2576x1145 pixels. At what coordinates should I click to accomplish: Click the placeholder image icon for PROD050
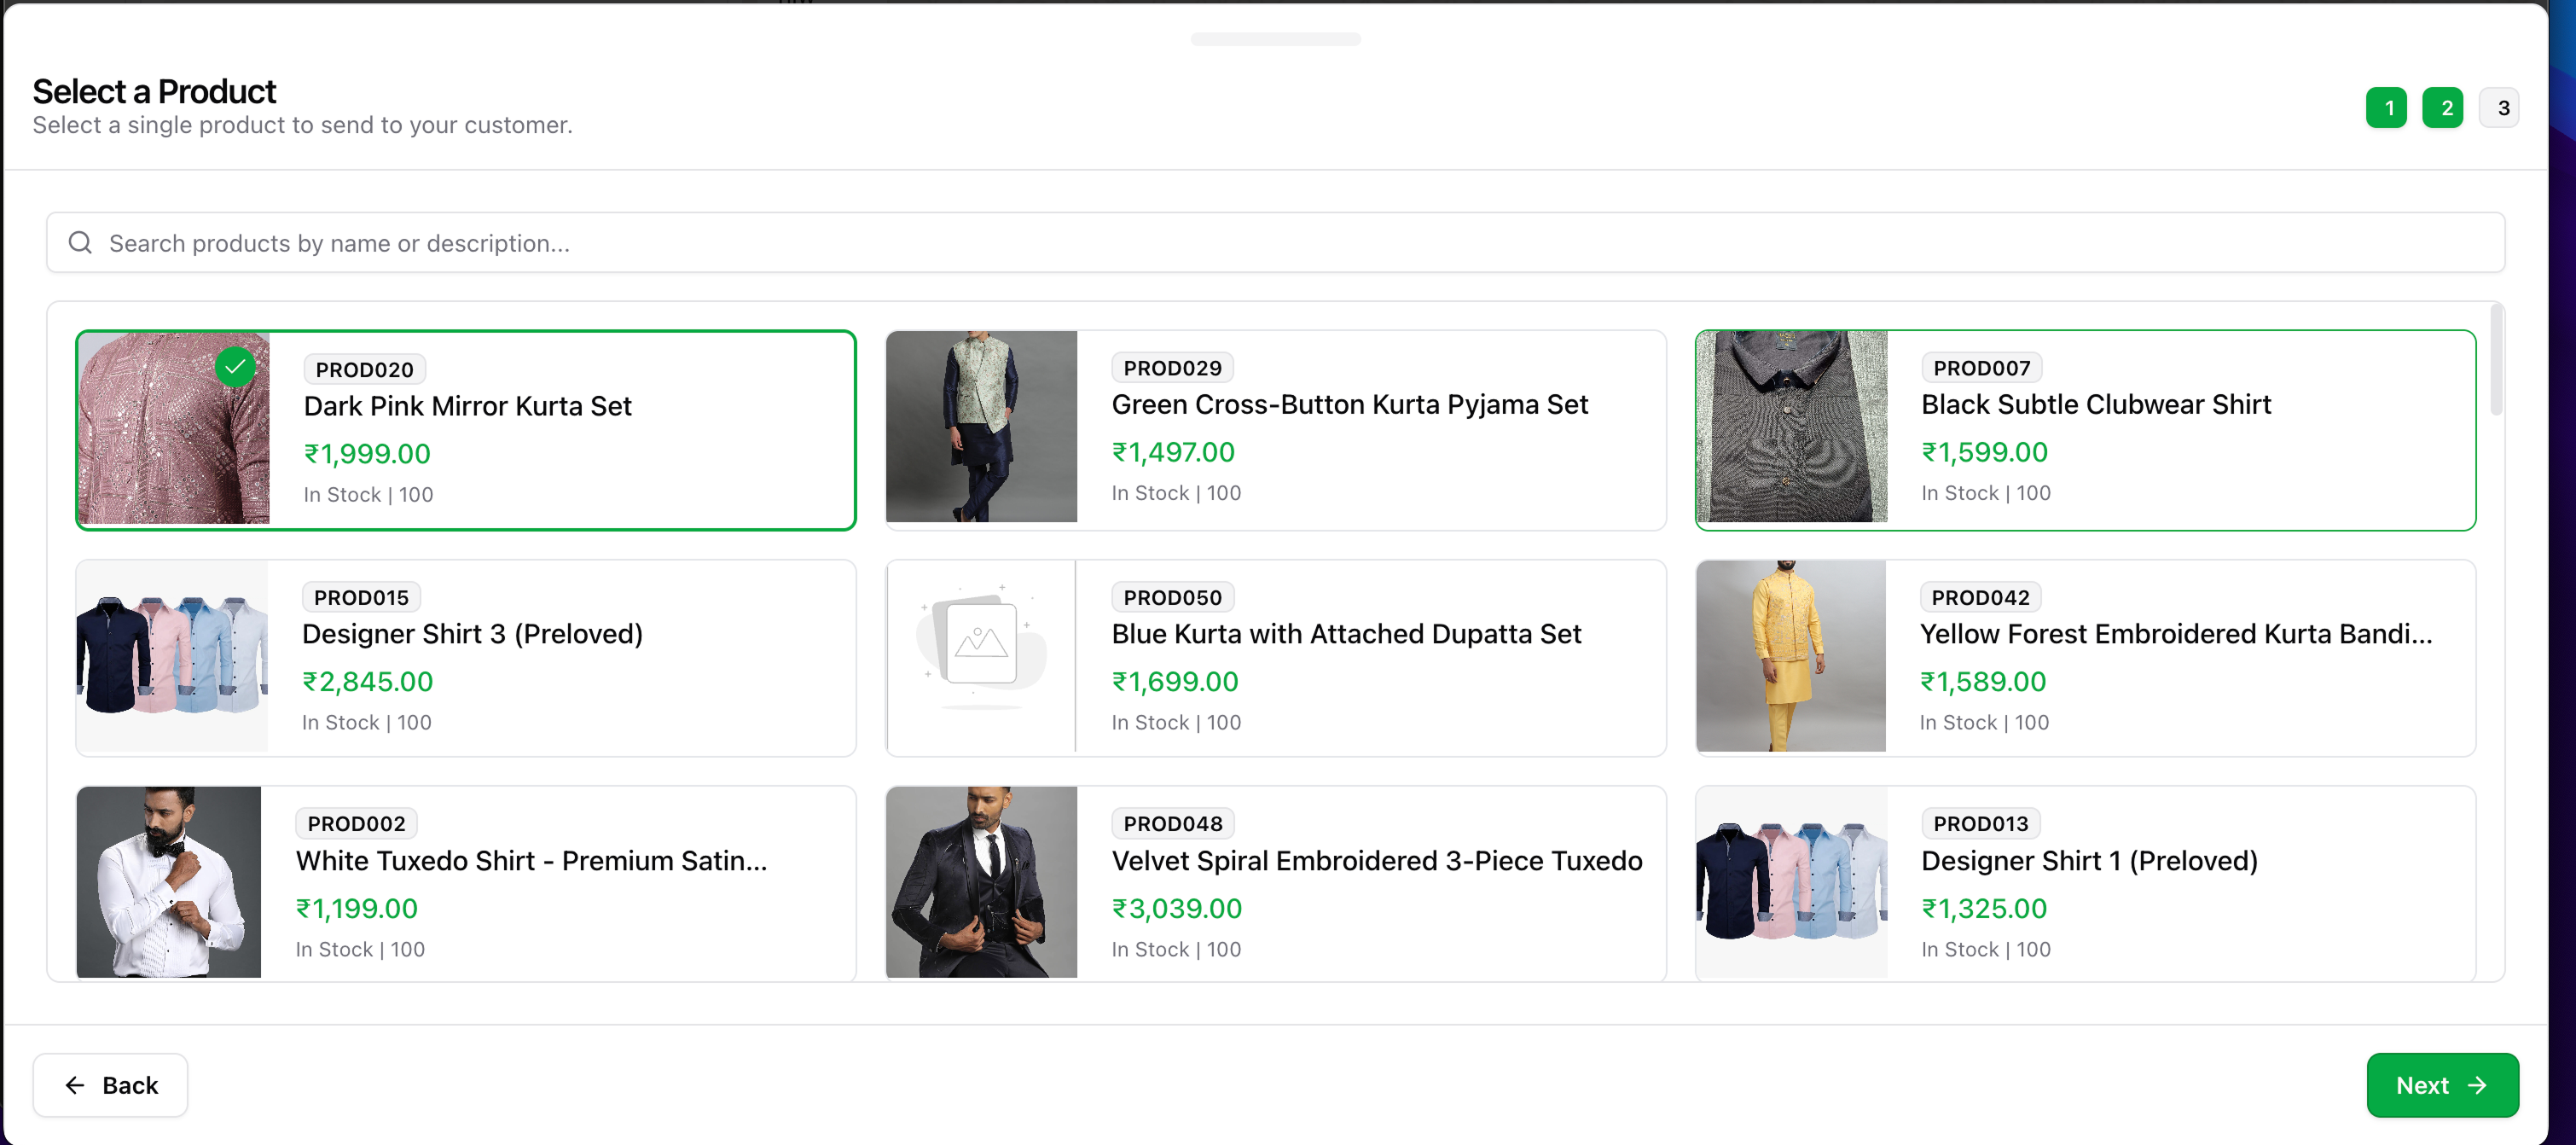tap(980, 645)
